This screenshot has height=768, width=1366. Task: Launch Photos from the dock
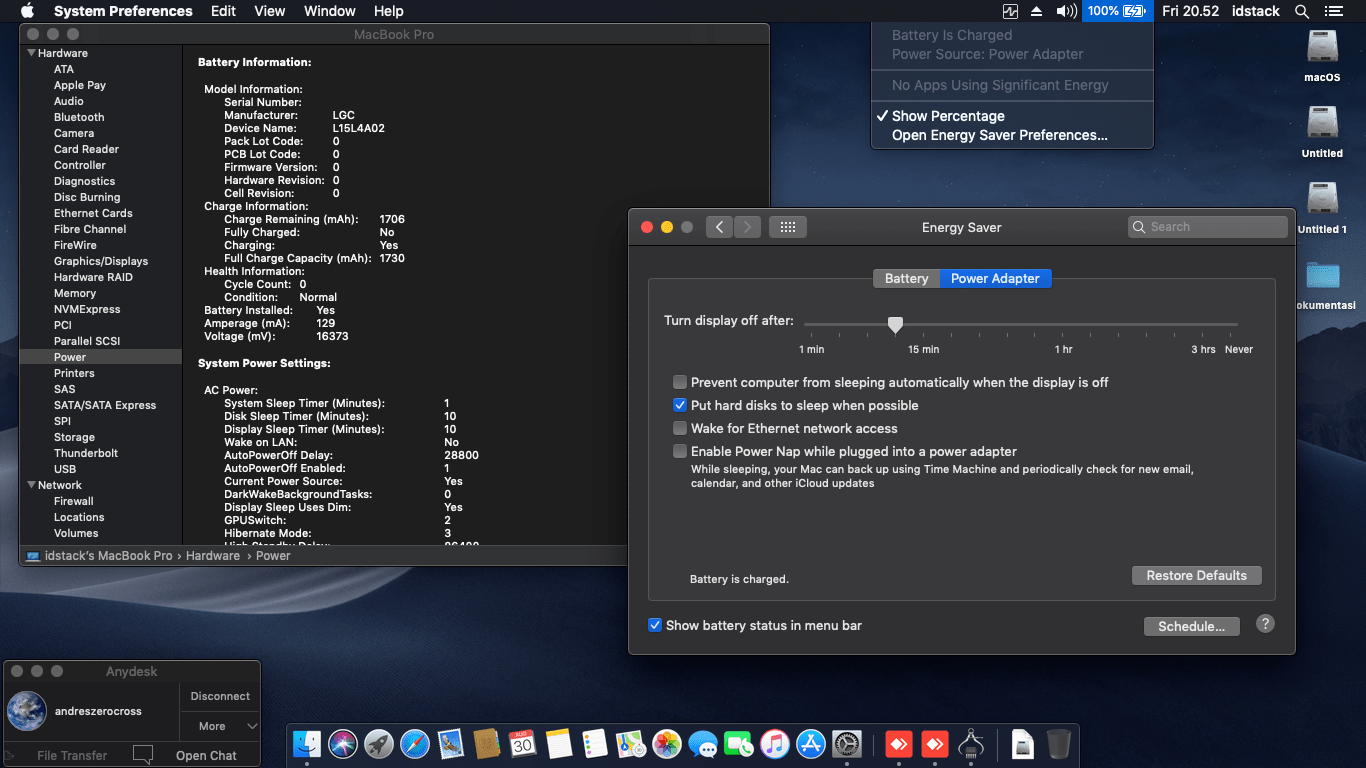(666, 744)
